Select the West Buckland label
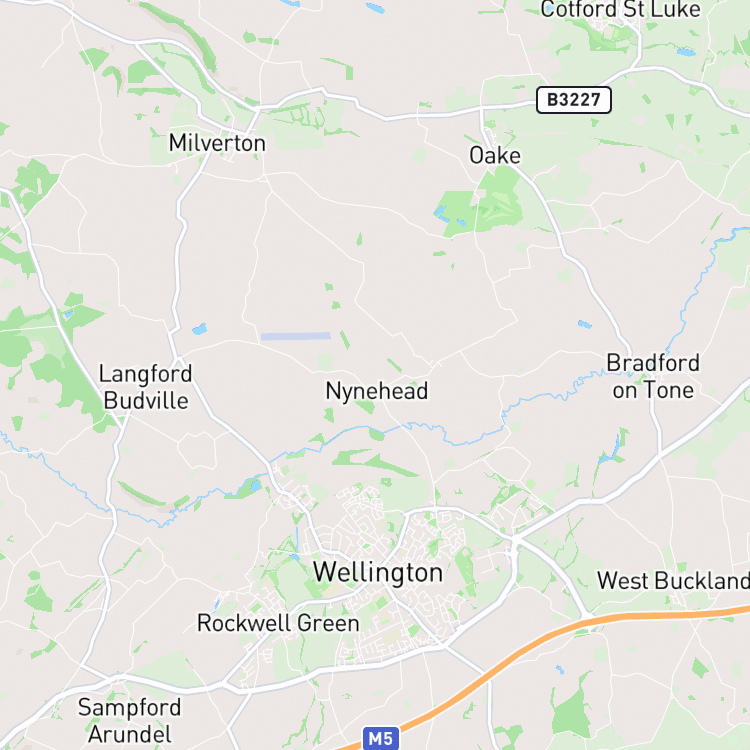750x750 pixels. 673,581
